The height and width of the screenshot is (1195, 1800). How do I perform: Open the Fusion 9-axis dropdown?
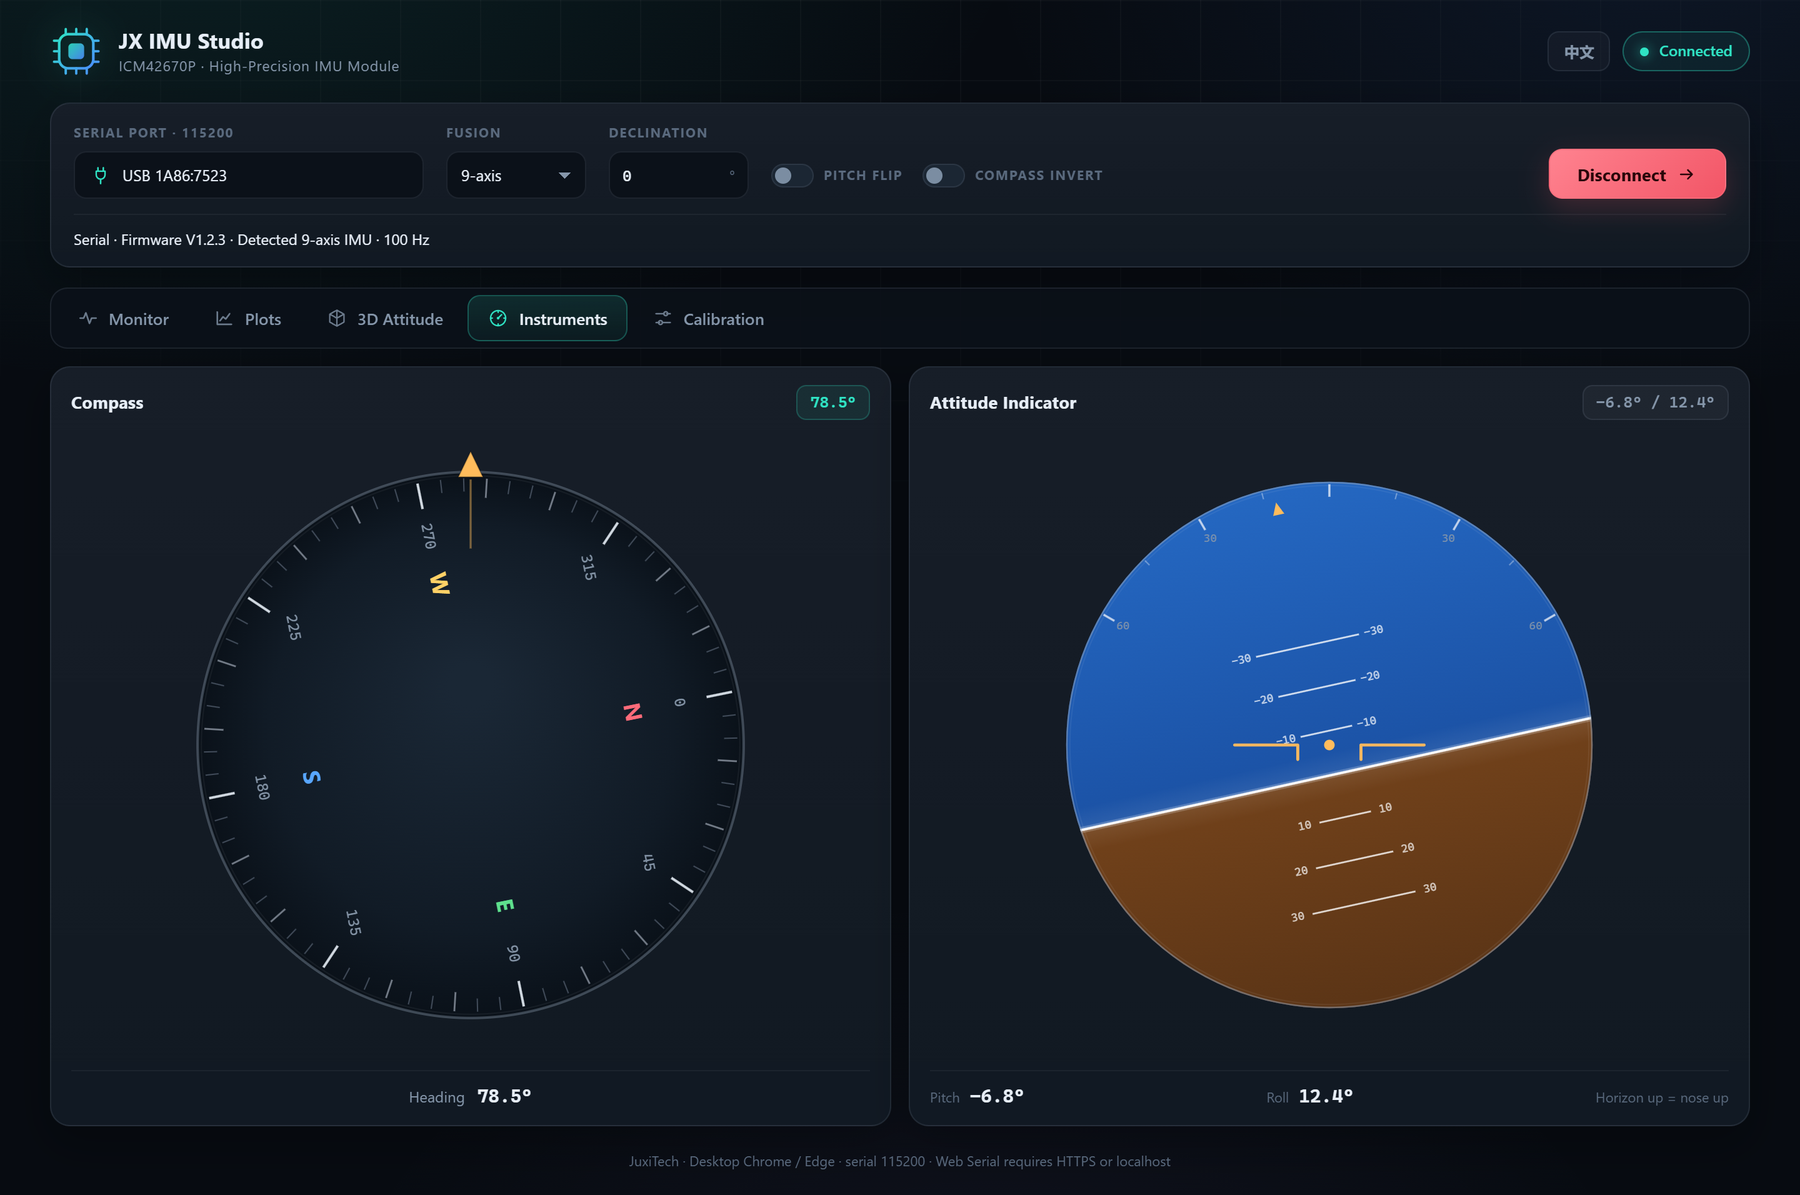pyautogui.click(x=516, y=175)
